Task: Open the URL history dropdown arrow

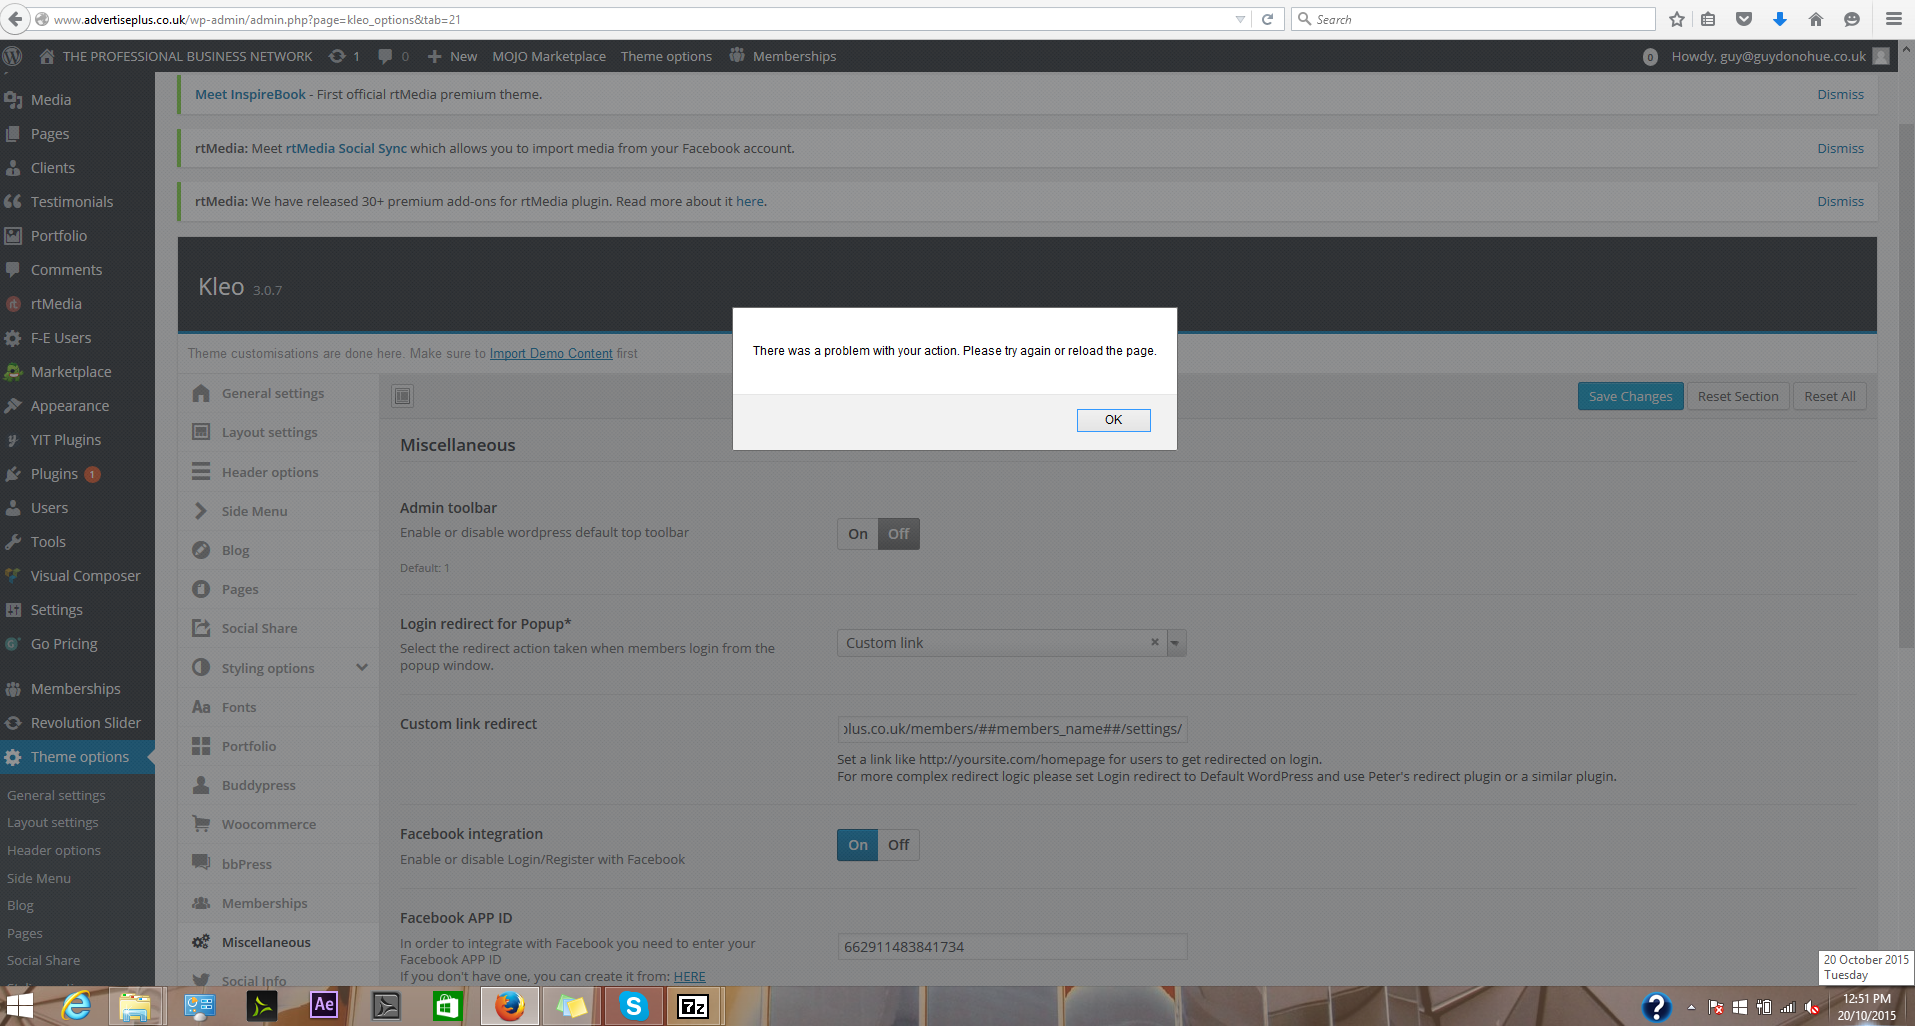Action: coord(1240,19)
